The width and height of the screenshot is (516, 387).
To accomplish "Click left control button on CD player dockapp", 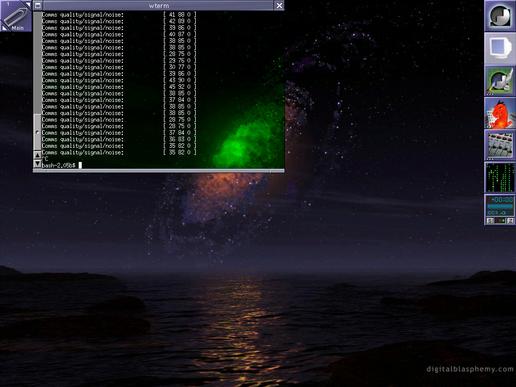I will (x=490, y=221).
